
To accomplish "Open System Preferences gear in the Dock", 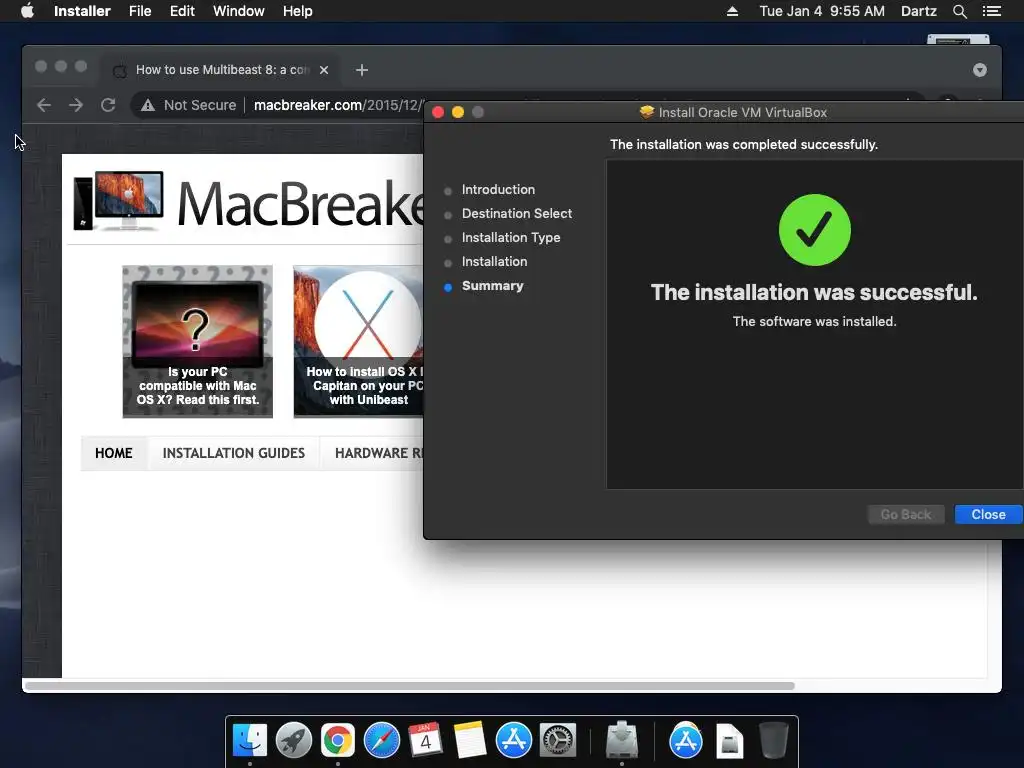I will [557, 741].
